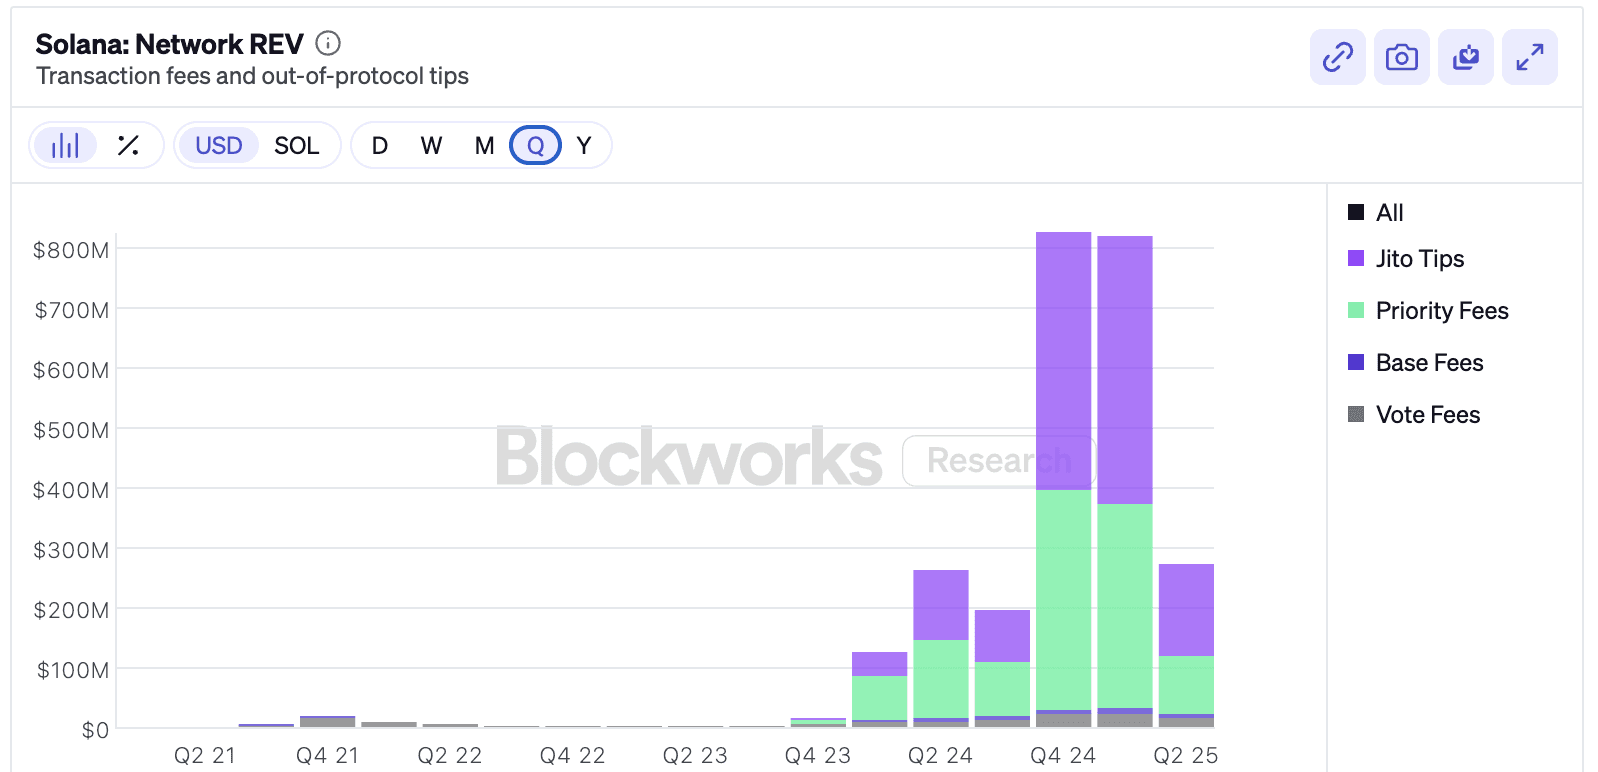This screenshot has height=772, width=1598.
Task: Select the W weekly option
Action: click(431, 145)
